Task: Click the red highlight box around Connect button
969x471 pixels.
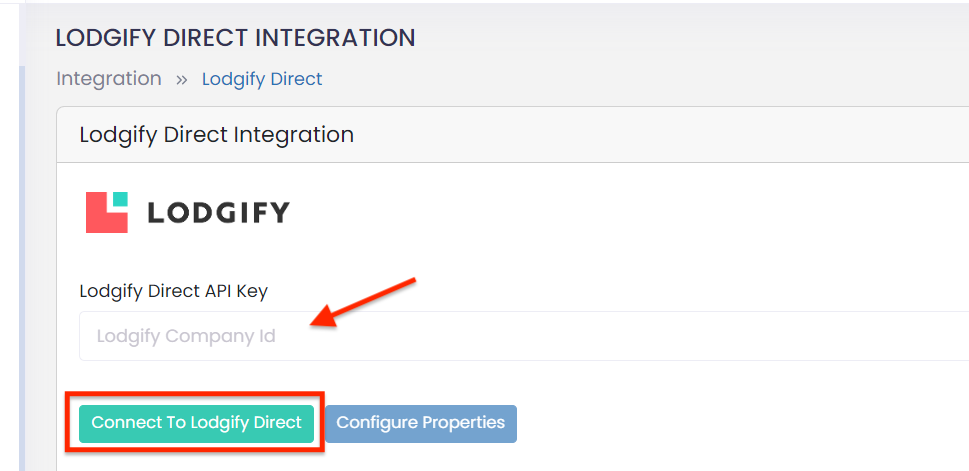Action: click(196, 396)
